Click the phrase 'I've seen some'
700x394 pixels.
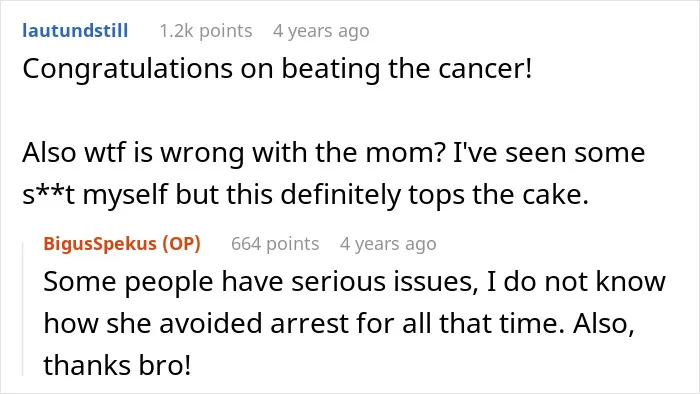point(549,153)
